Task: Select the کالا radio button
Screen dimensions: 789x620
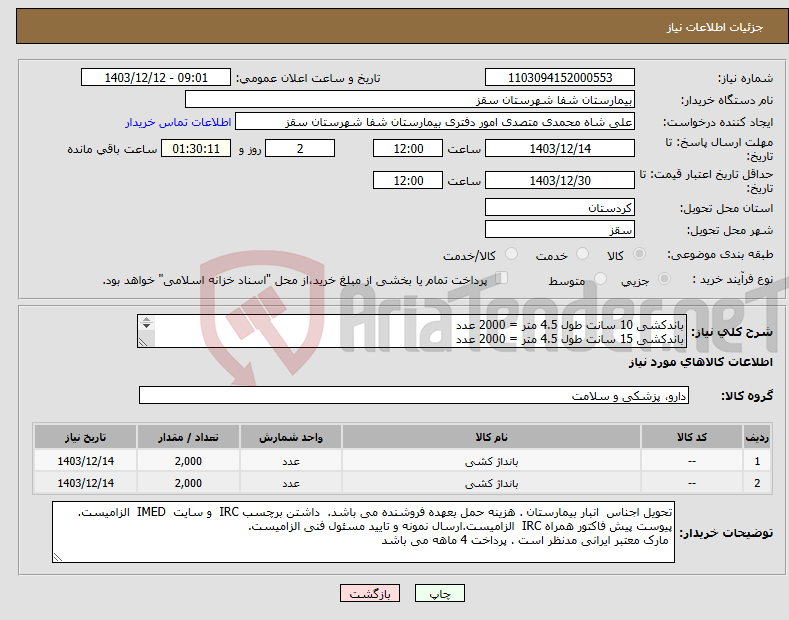Action: point(639,254)
